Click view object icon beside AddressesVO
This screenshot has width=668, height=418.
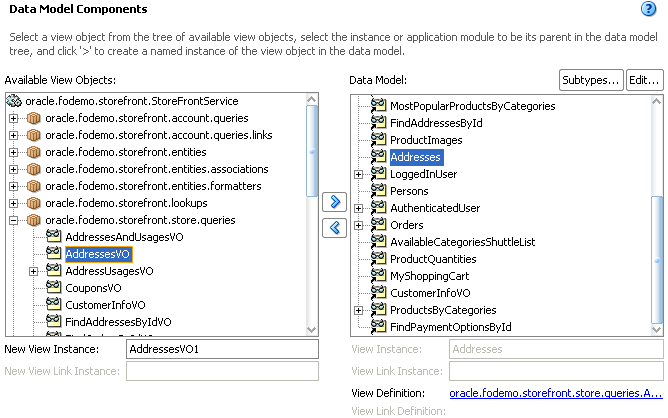point(53,253)
